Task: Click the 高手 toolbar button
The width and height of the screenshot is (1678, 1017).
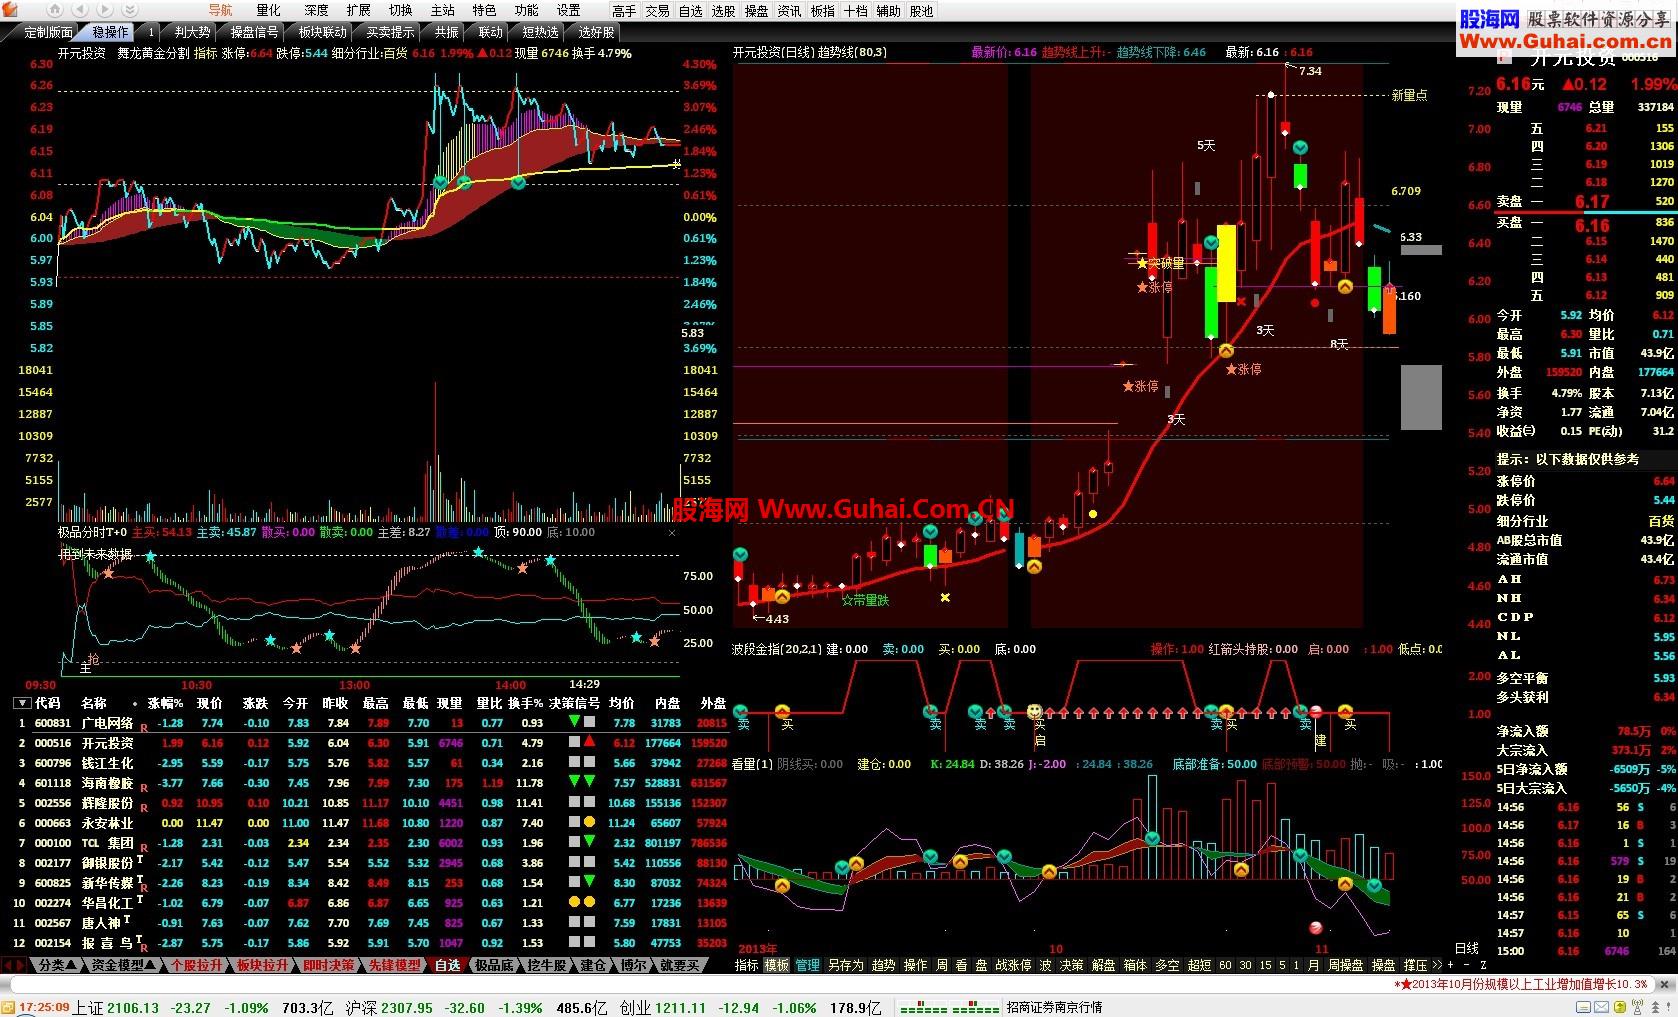Action: click(x=624, y=11)
